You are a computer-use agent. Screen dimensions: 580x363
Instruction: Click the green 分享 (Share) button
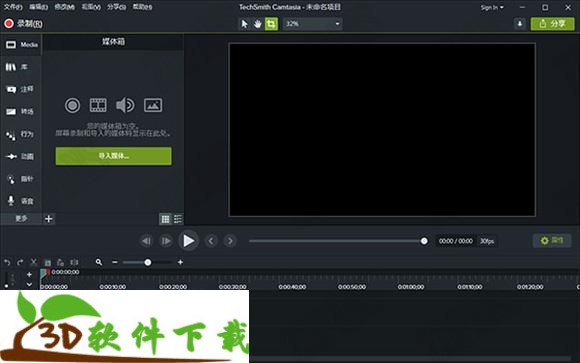[553, 24]
